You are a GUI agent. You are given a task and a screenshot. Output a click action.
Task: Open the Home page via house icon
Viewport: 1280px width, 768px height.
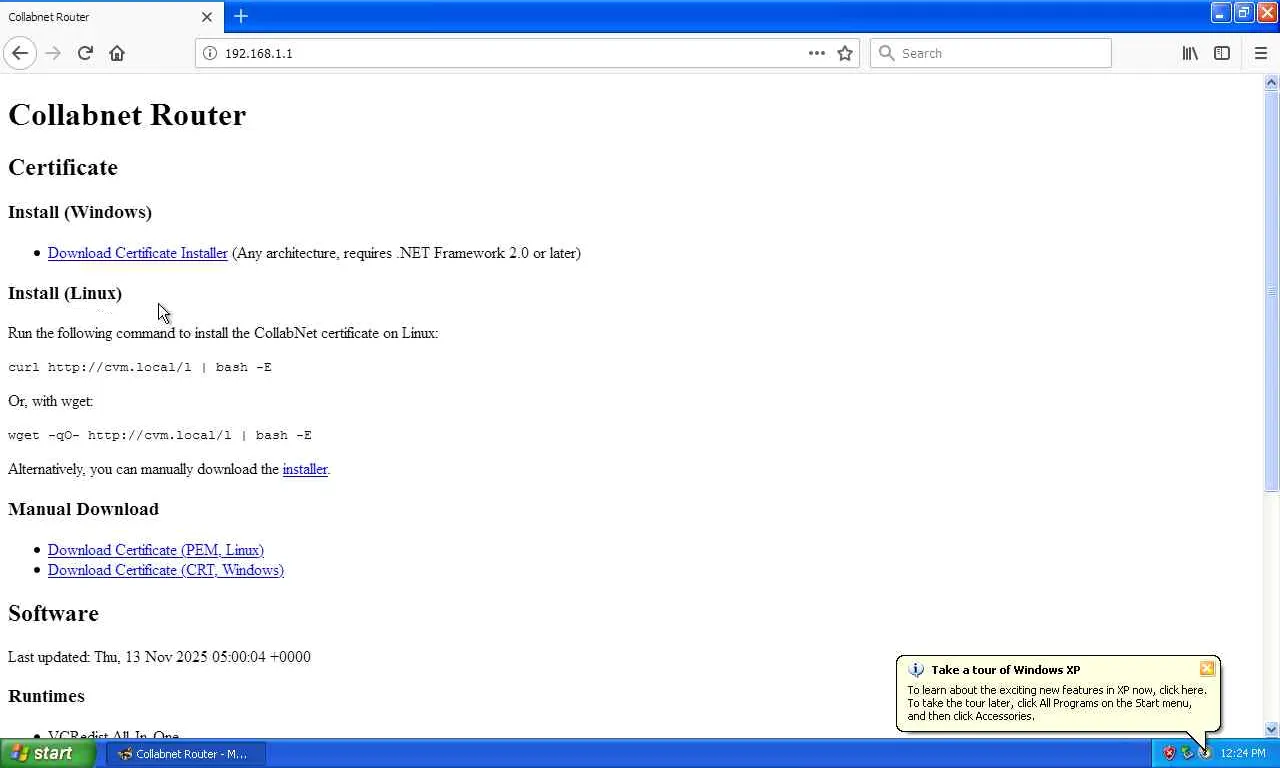tap(117, 53)
